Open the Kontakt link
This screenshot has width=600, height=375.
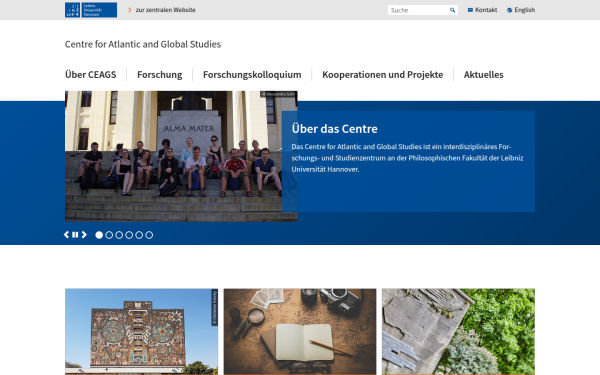tap(486, 10)
